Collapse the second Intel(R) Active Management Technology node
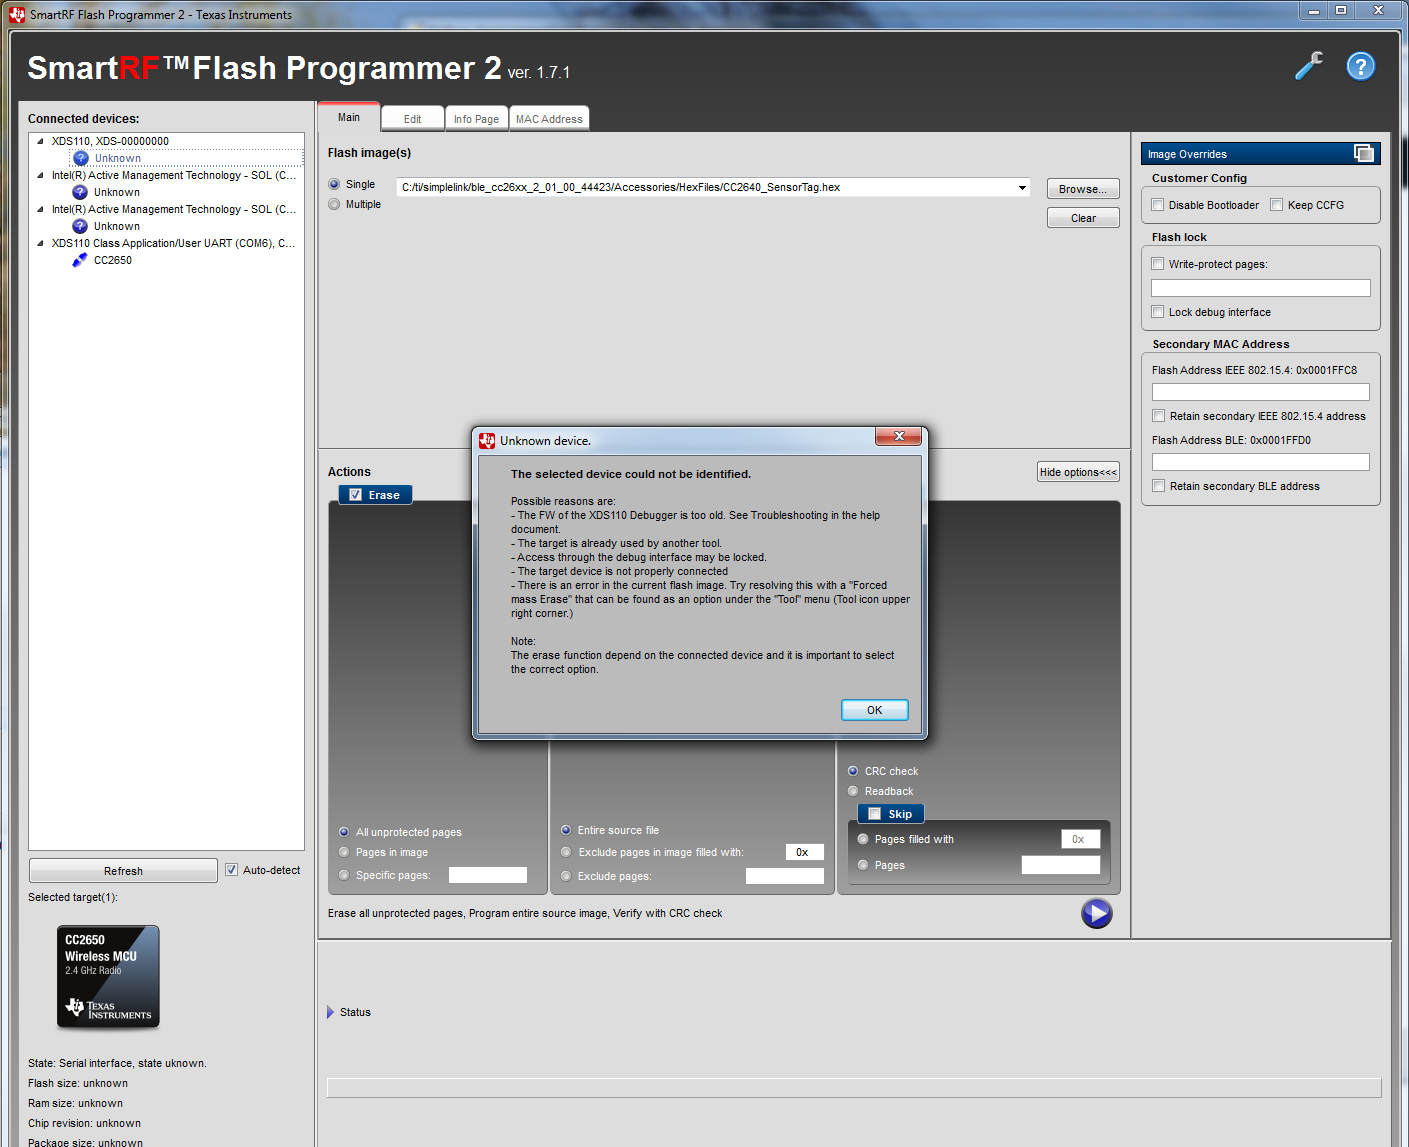 (x=40, y=209)
